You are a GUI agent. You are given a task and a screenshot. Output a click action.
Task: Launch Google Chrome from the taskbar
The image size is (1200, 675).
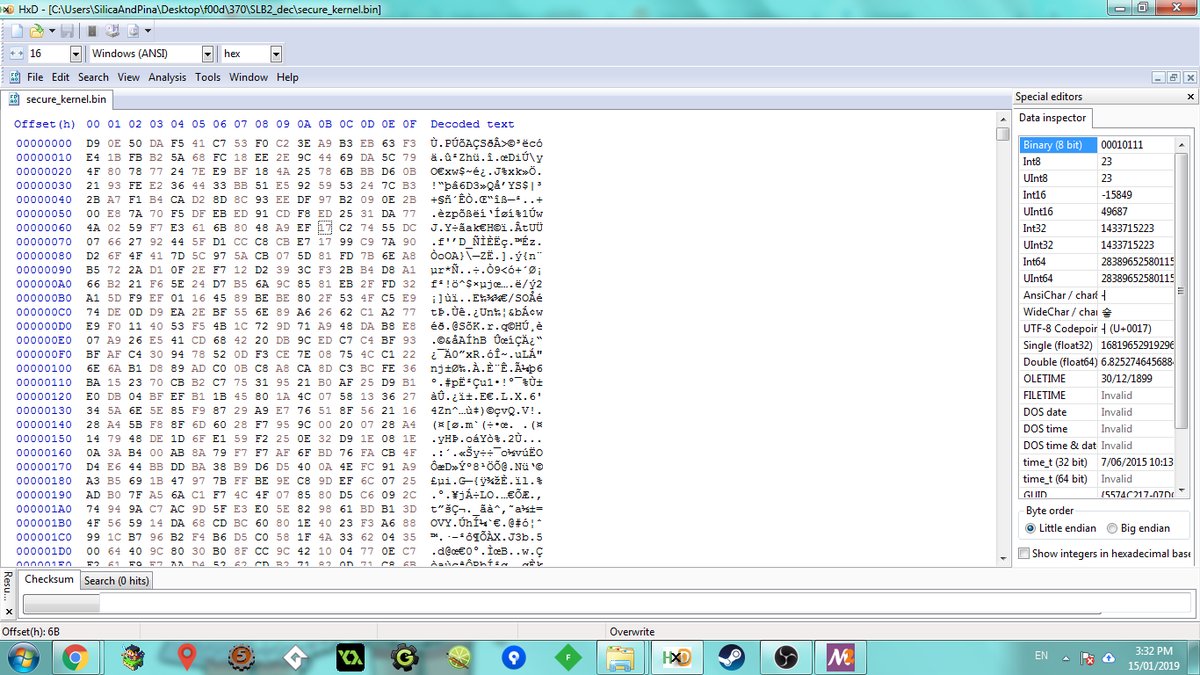73,657
